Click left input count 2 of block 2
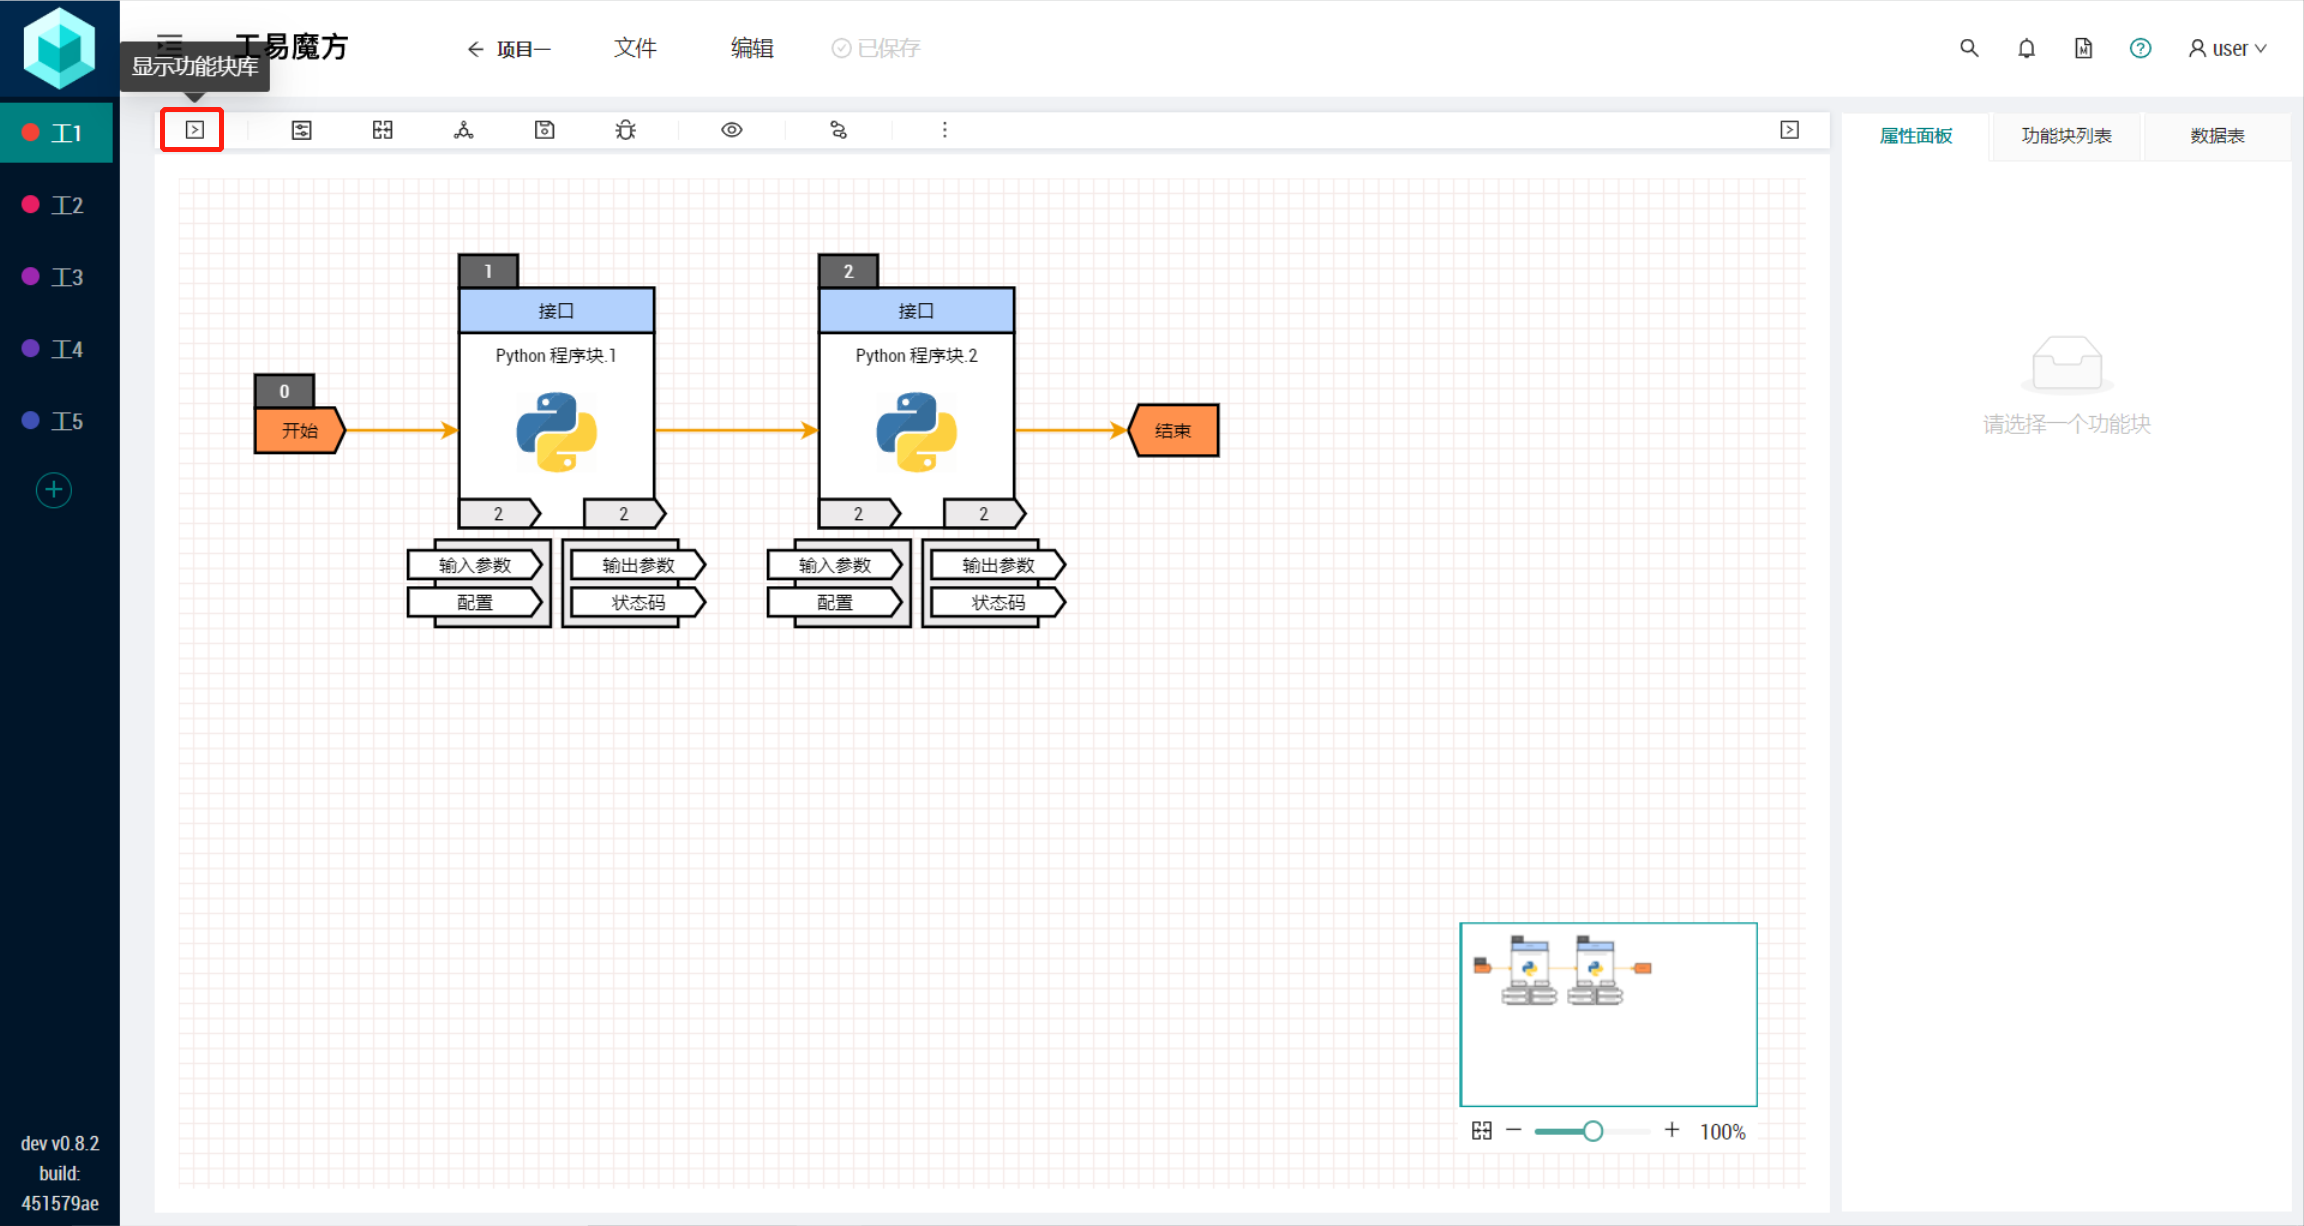The image size is (2304, 1226). point(859,514)
